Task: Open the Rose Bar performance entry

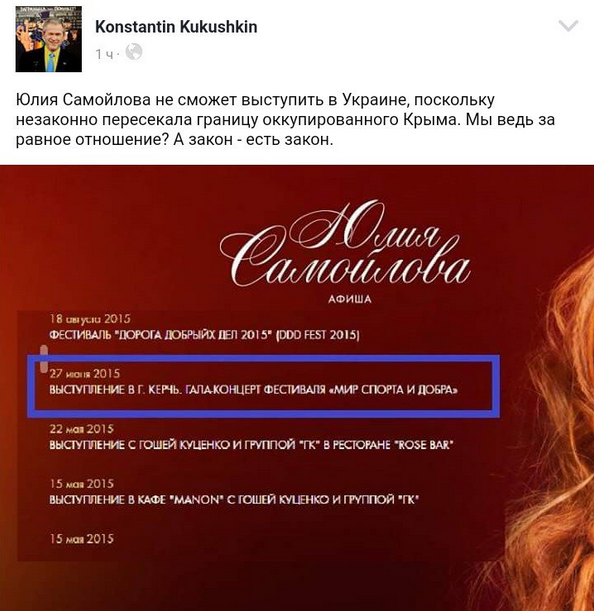Action: [x=251, y=438]
